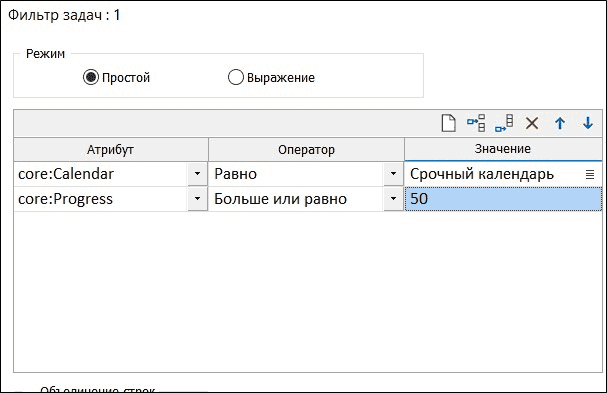
Task: Open the value picker icon for Срочный календарь
Action: 590,175
